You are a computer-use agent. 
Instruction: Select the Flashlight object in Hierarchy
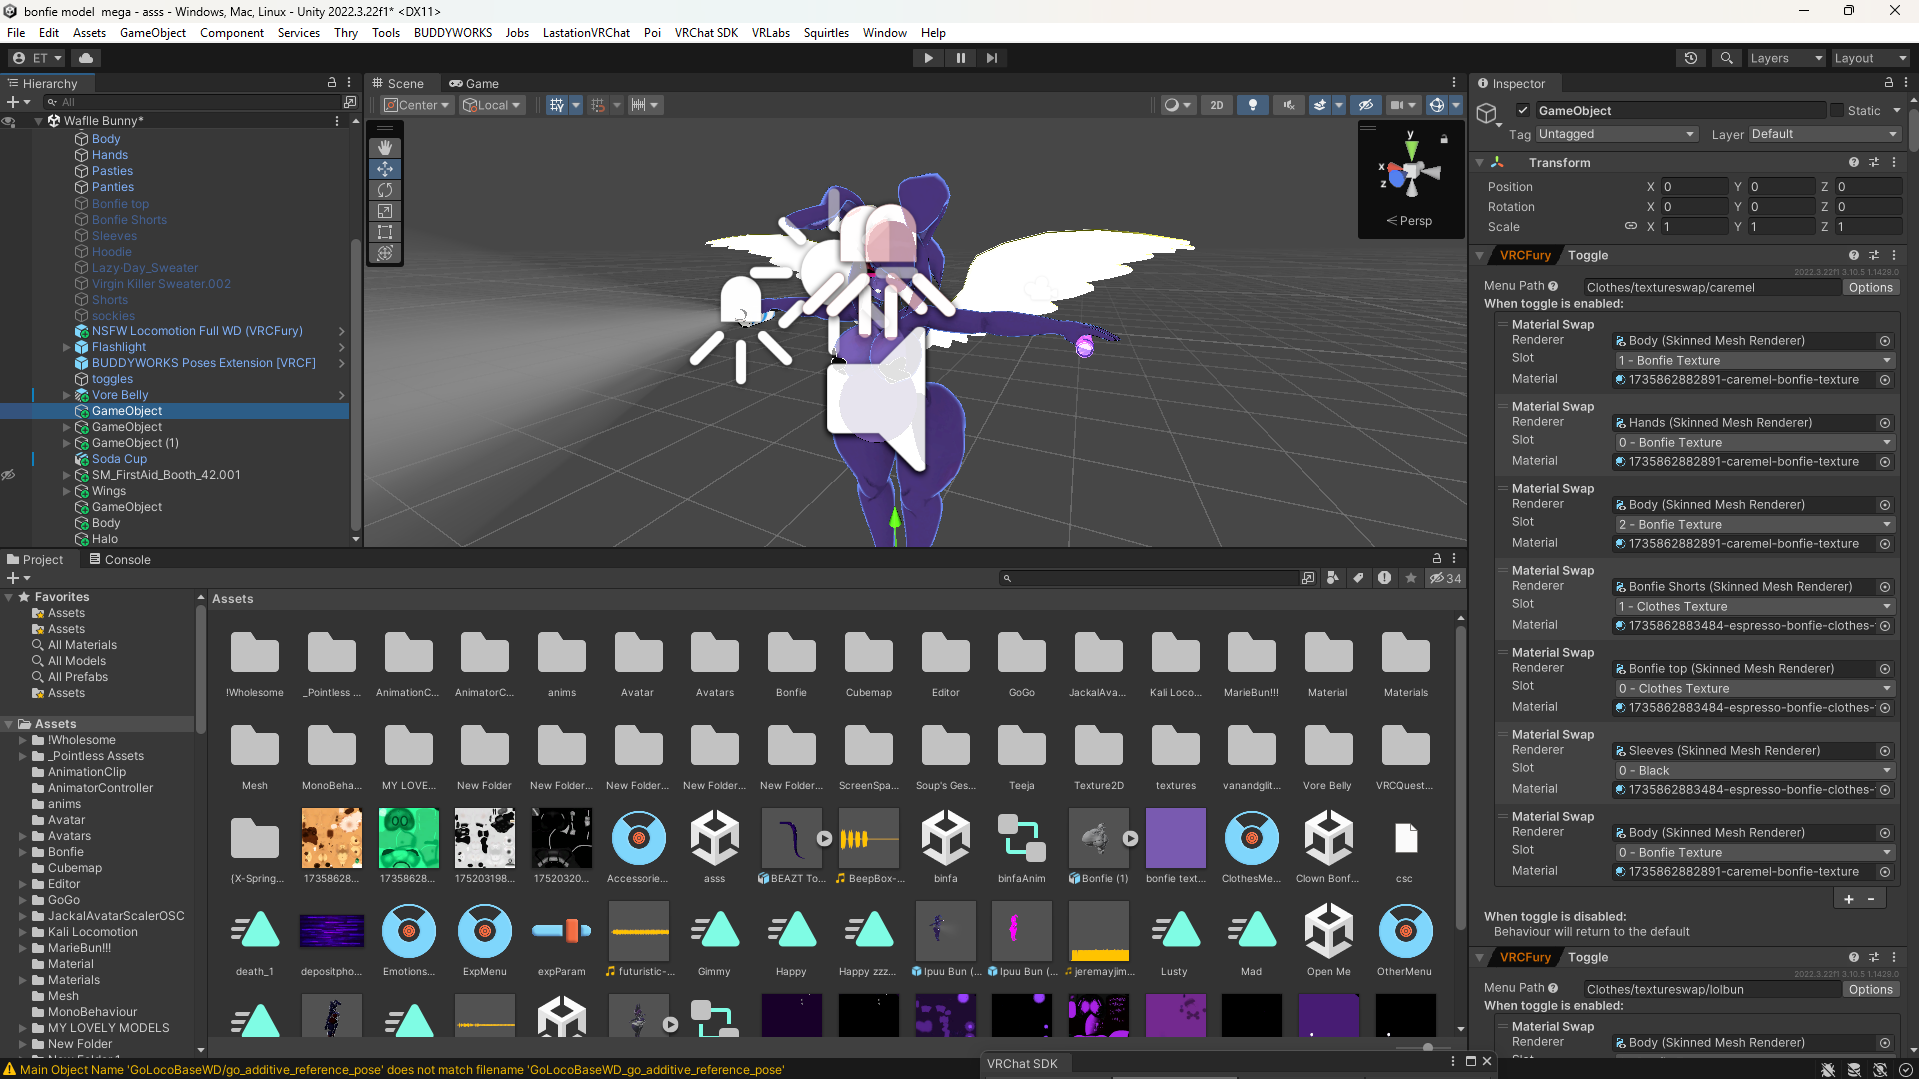[x=119, y=347]
